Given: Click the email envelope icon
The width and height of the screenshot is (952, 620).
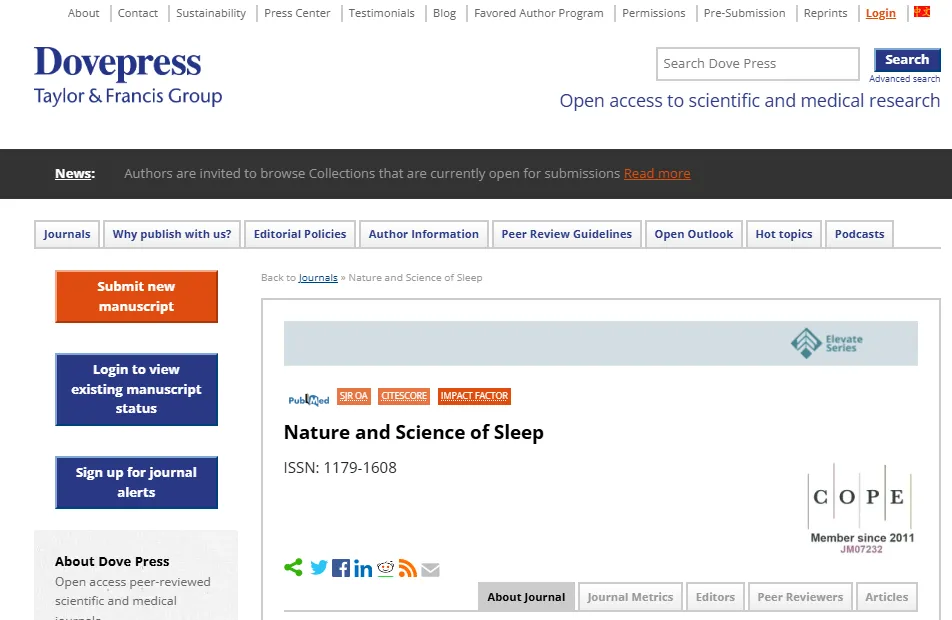Looking at the screenshot, I should (430, 570).
